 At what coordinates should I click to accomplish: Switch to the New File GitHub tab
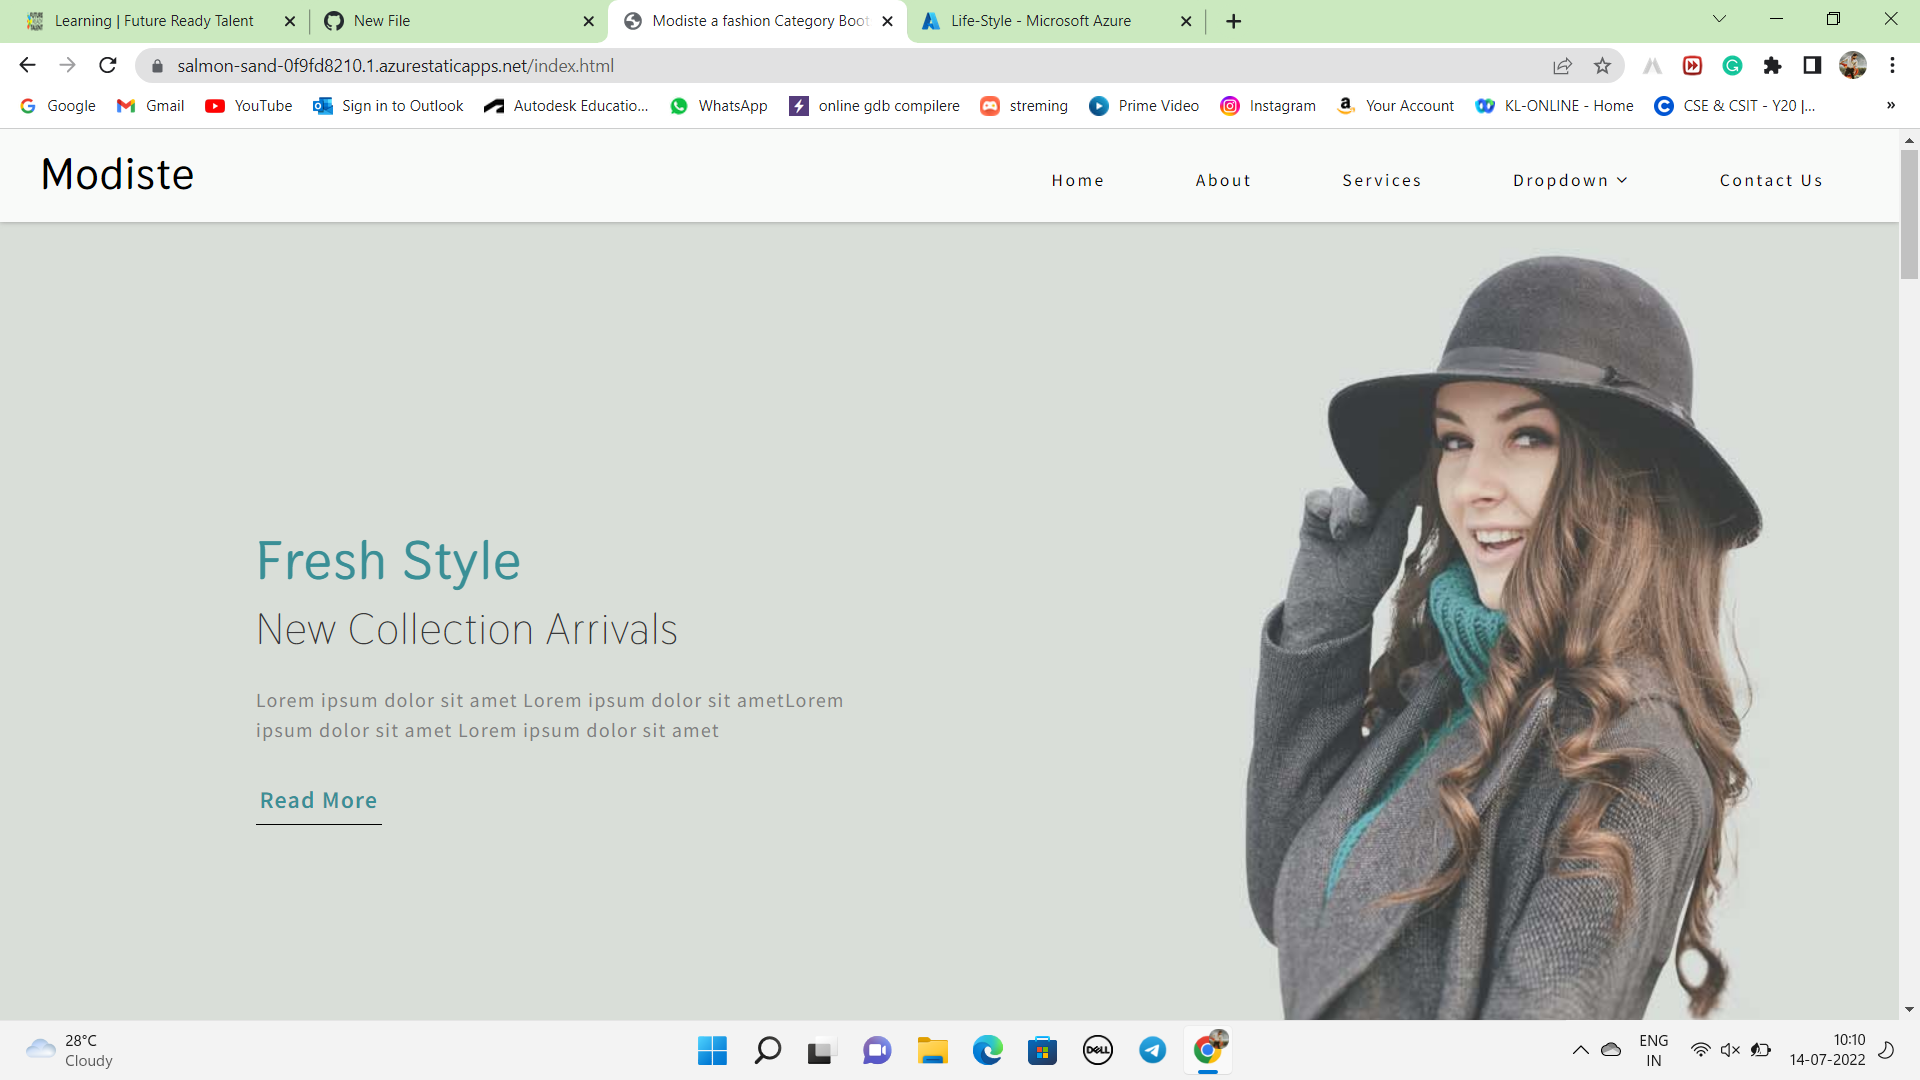[458, 21]
